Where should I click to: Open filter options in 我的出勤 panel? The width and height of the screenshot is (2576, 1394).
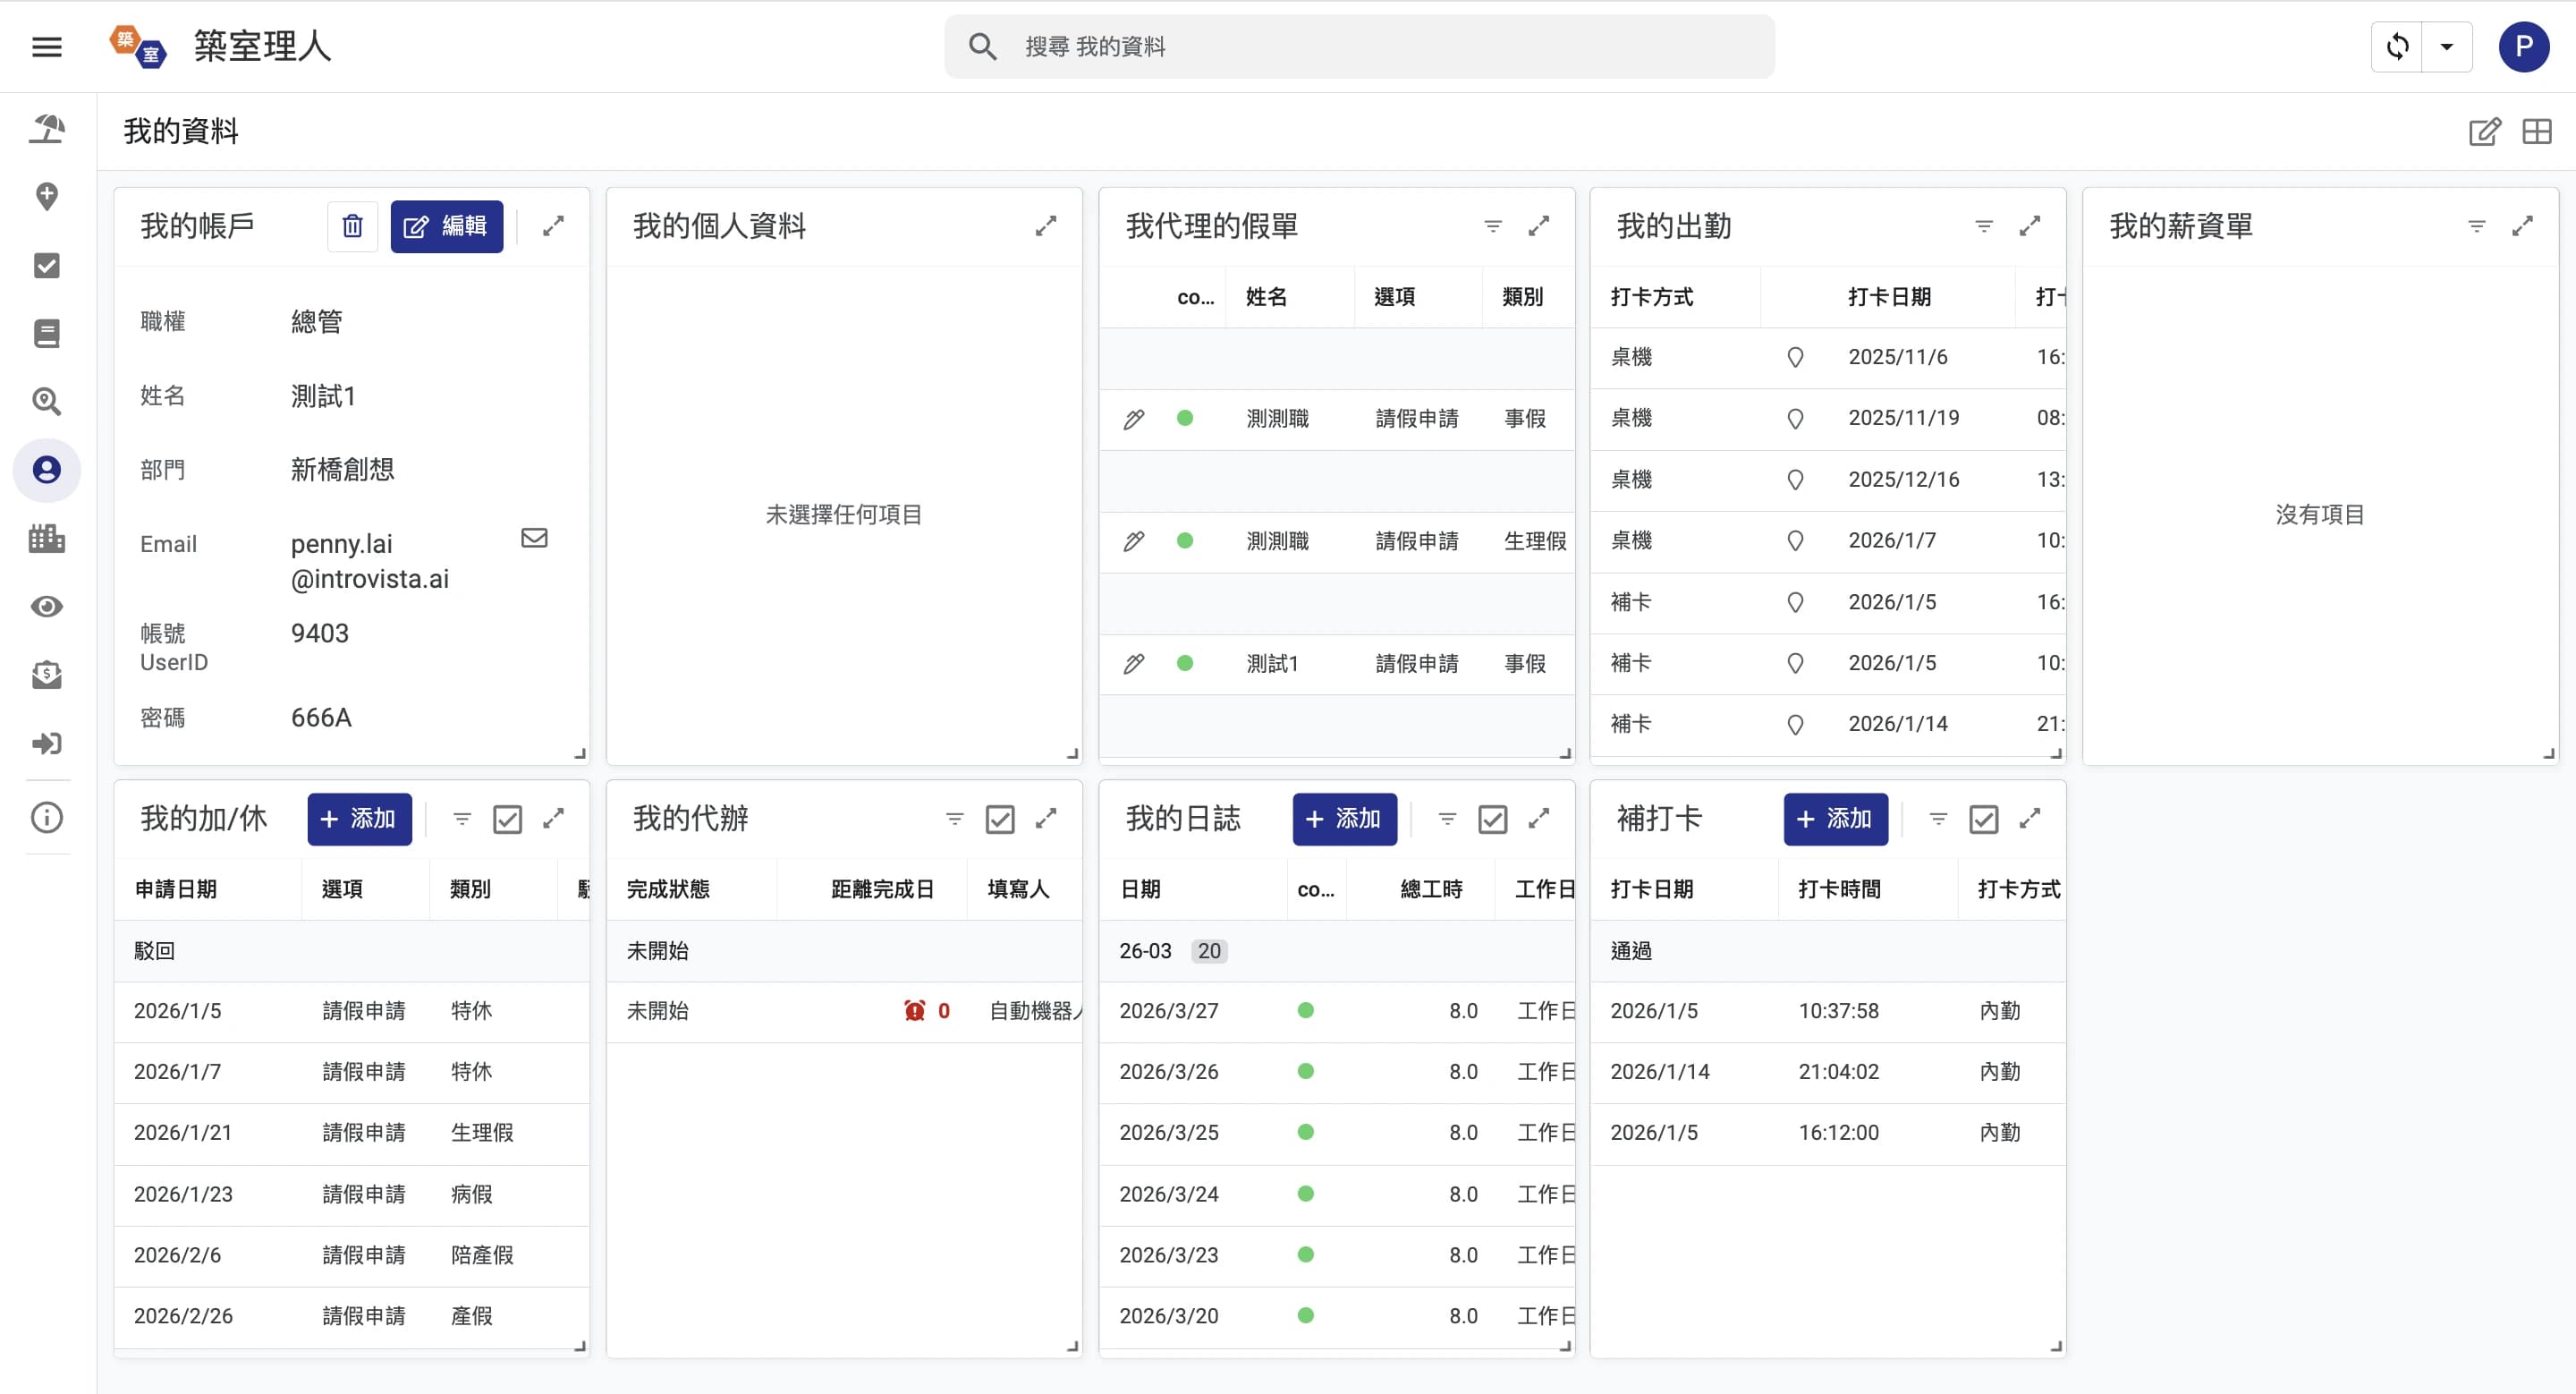[x=1984, y=227]
